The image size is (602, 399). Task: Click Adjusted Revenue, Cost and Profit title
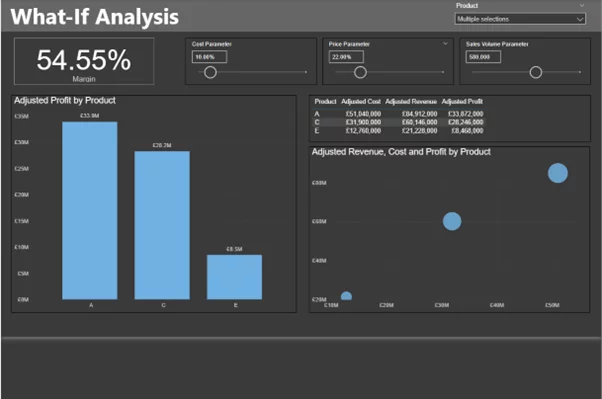[x=401, y=152]
